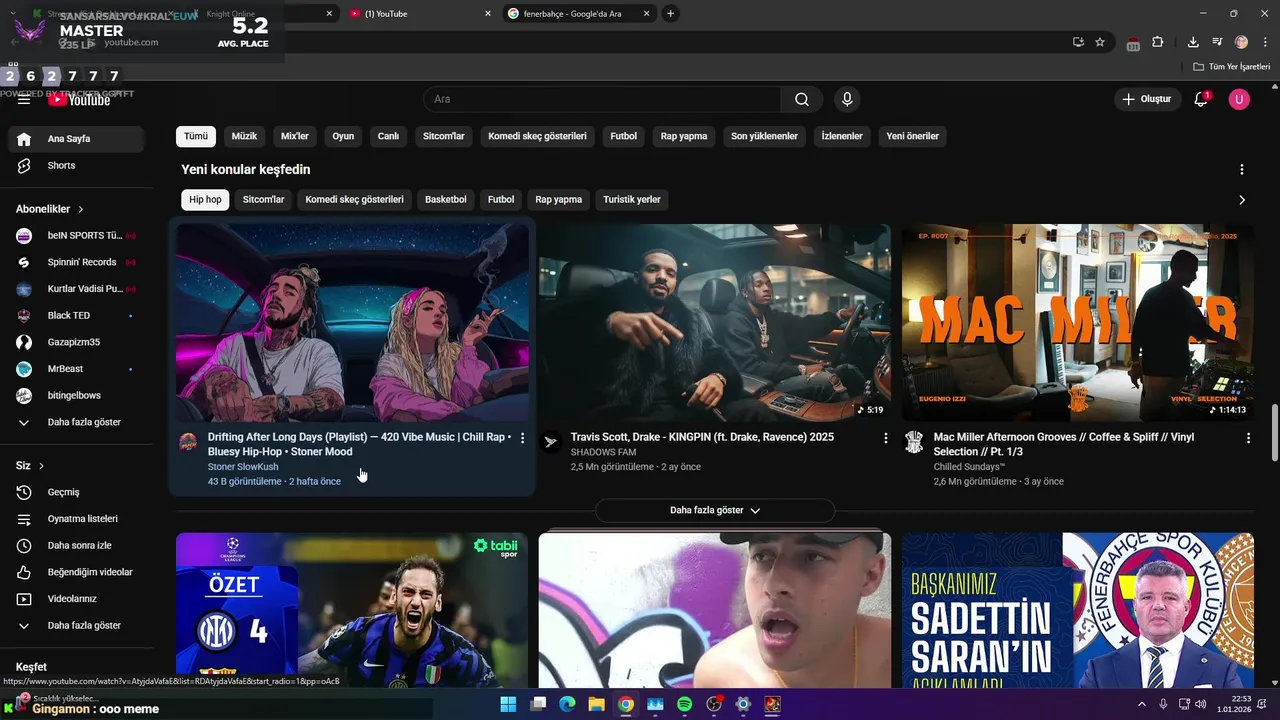The width and height of the screenshot is (1280, 720).
Task: Click the search magnifier button
Action: pos(802,99)
